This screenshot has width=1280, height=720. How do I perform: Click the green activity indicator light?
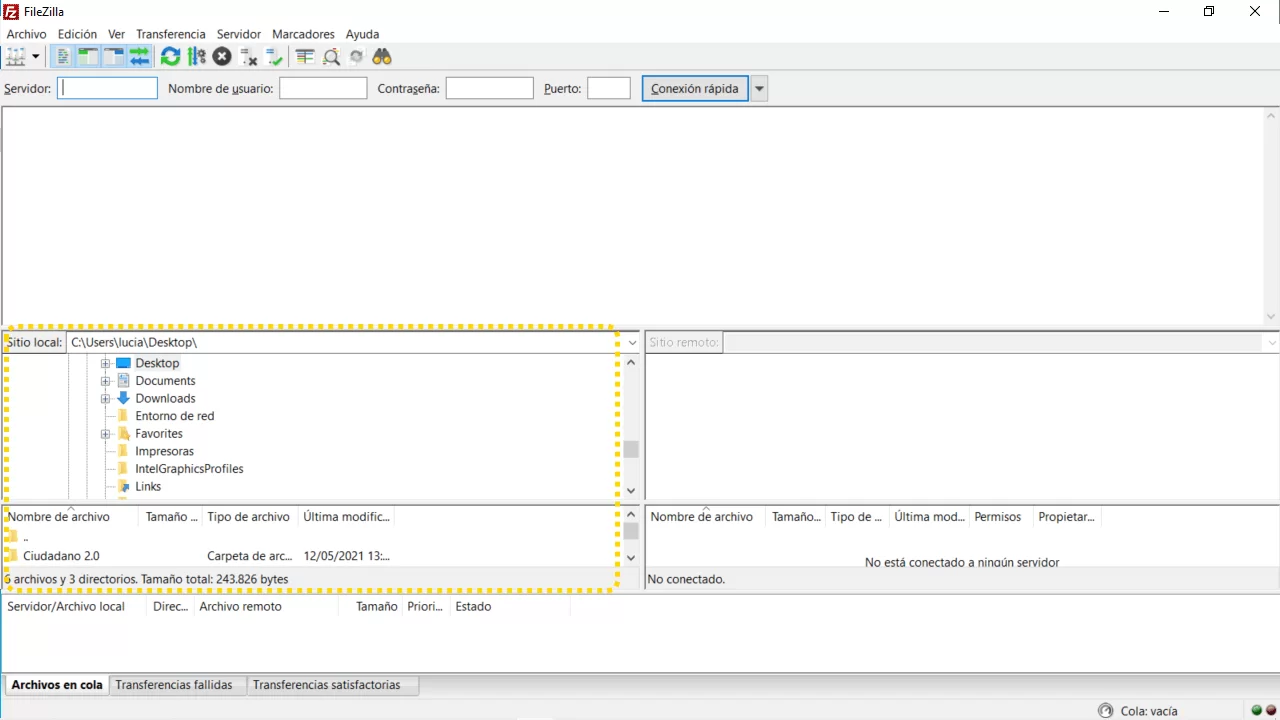pos(1257,711)
